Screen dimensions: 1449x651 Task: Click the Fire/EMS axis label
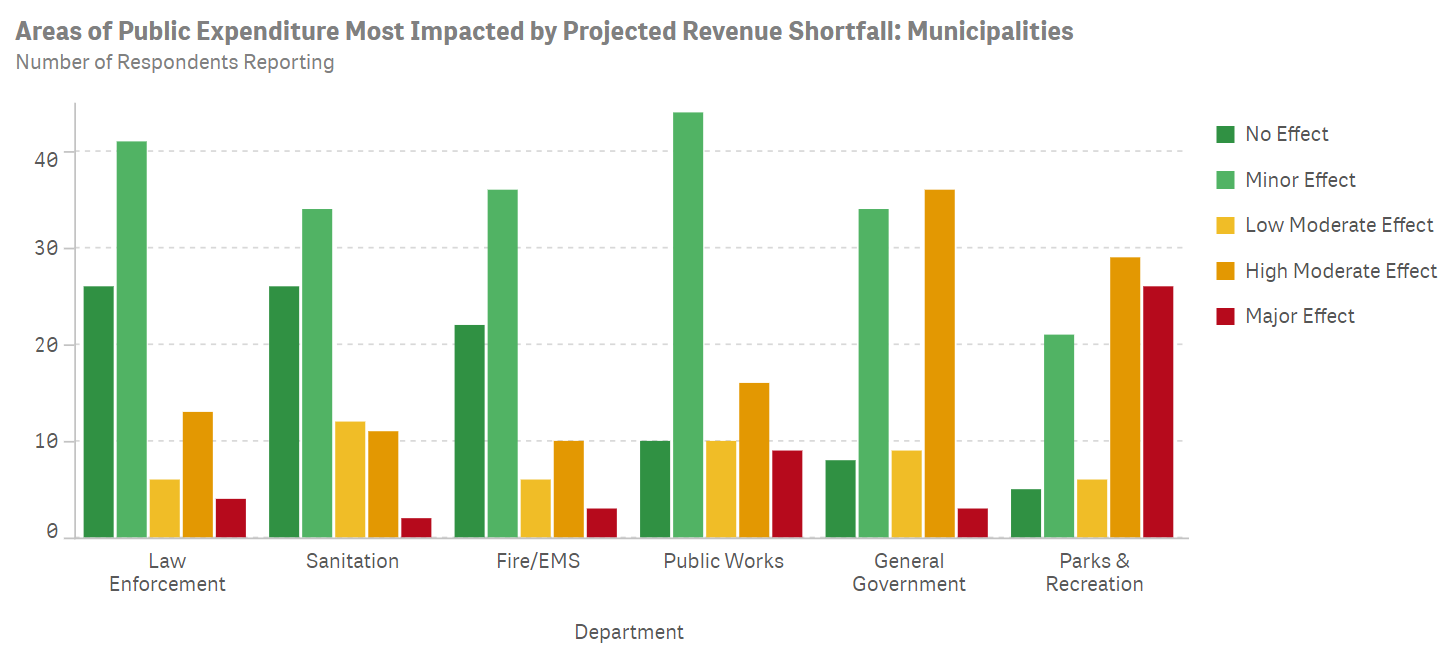point(538,561)
